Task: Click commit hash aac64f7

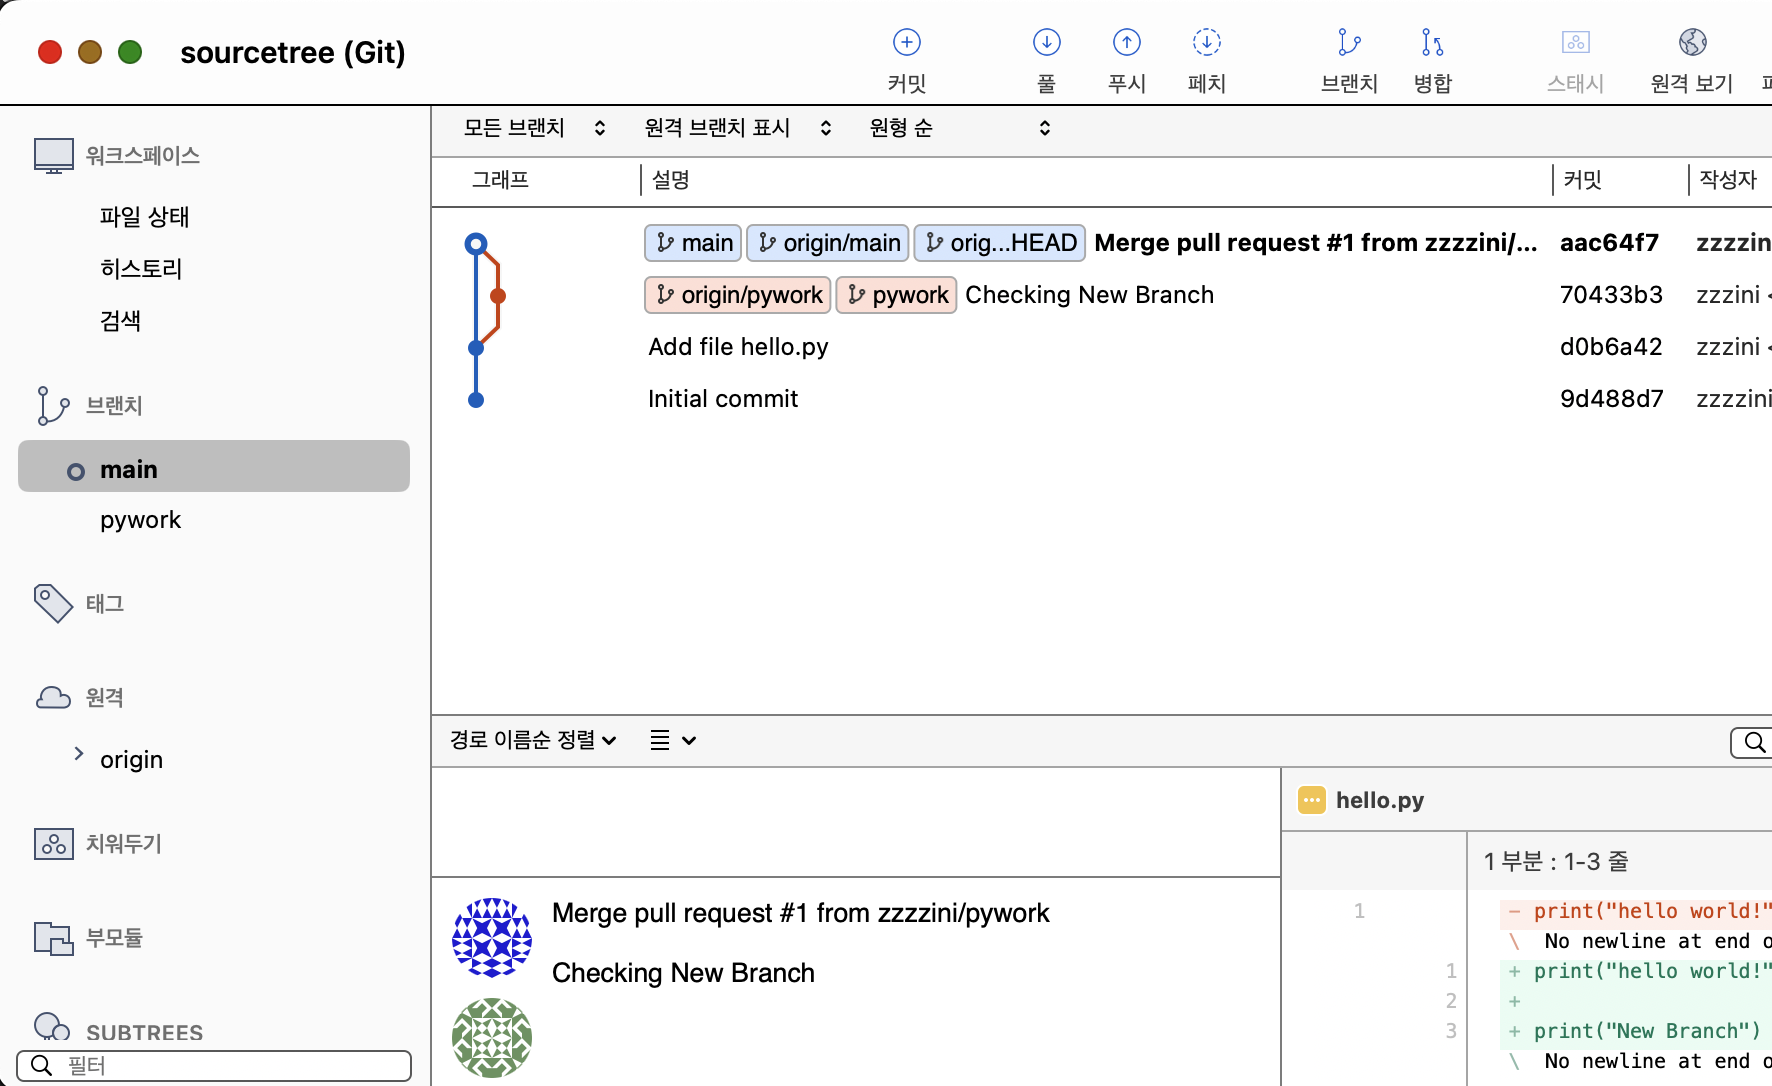Action: (x=1609, y=243)
